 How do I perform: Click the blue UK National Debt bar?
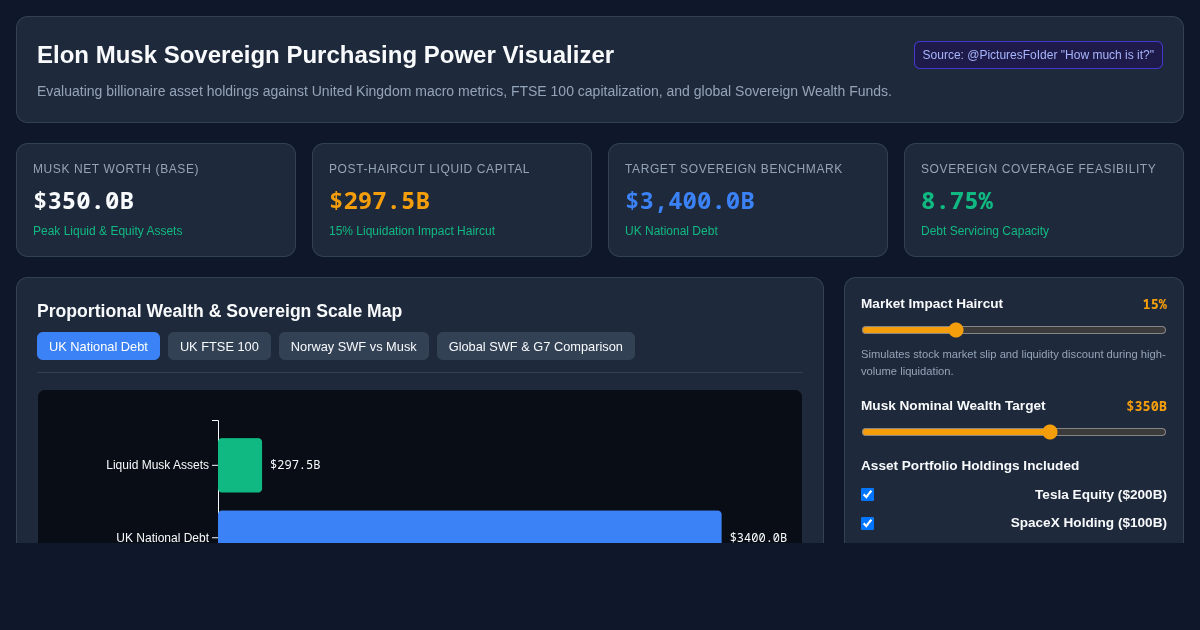tap(470, 527)
